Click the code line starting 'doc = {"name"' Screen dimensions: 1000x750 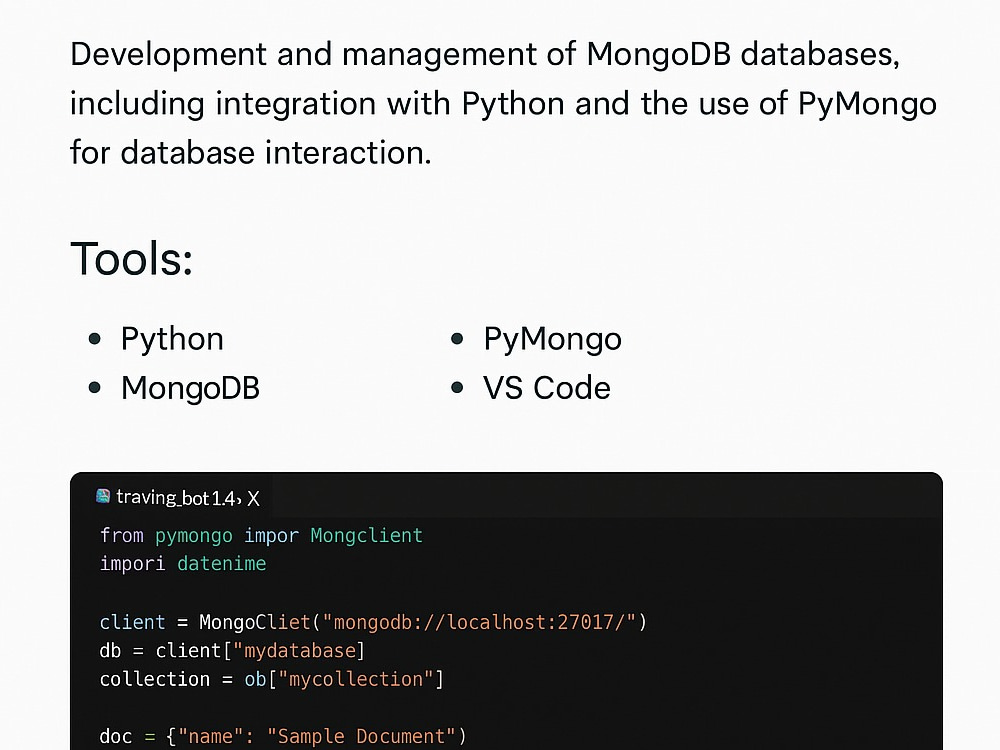point(283,736)
